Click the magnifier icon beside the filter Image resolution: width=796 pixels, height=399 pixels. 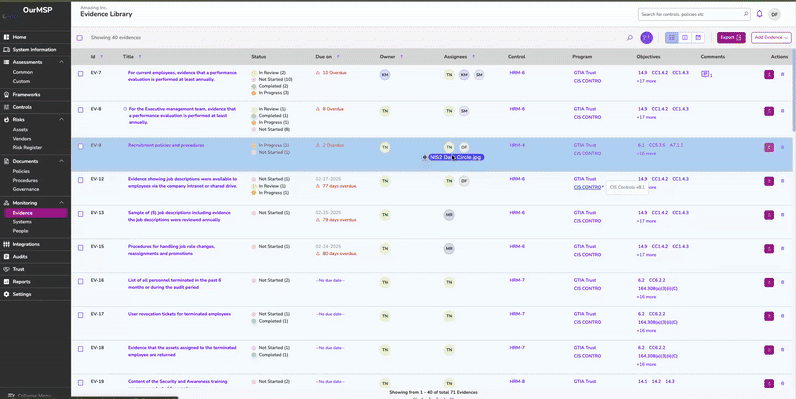pos(629,38)
